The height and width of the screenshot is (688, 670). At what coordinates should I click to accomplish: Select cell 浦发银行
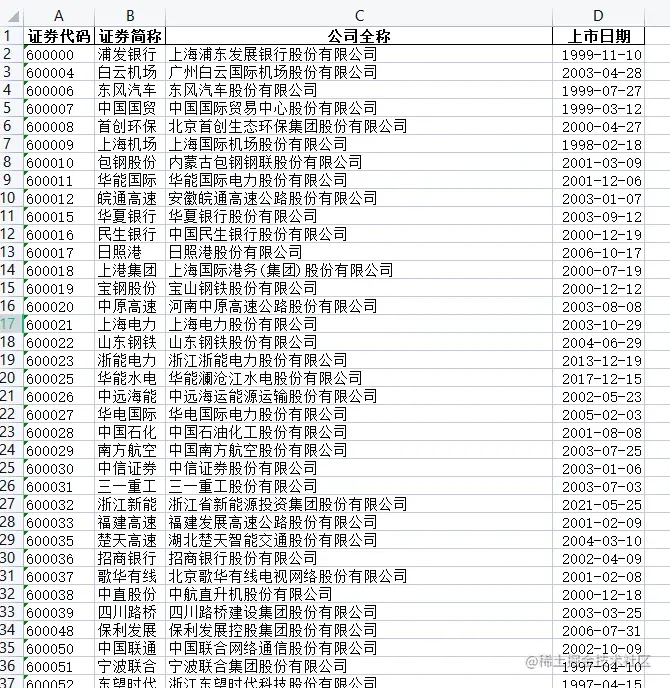(130, 54)
